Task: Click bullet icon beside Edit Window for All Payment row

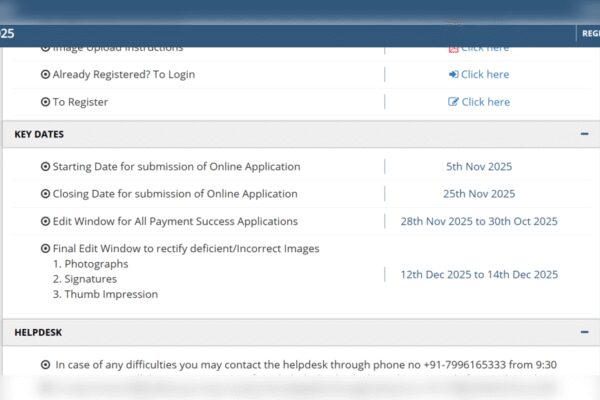Action: pos(46,221)
